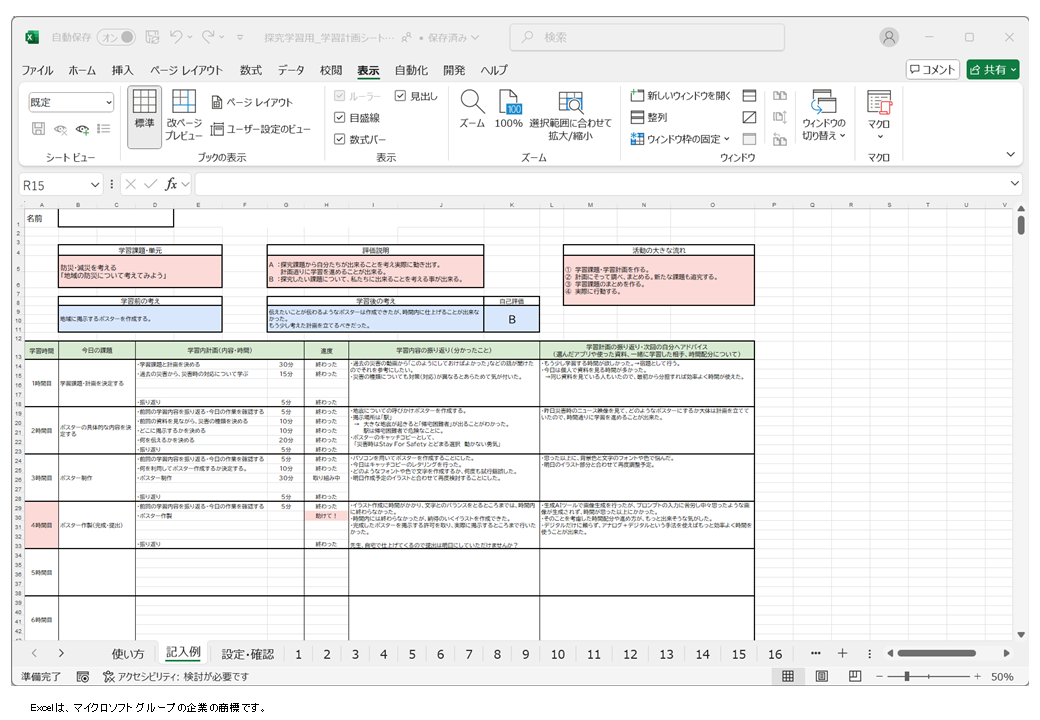The height and width of the screenshot is (720, 1040).
Task: Toggle the 数式バー formula bar checkbox
Action: (340, 139)
